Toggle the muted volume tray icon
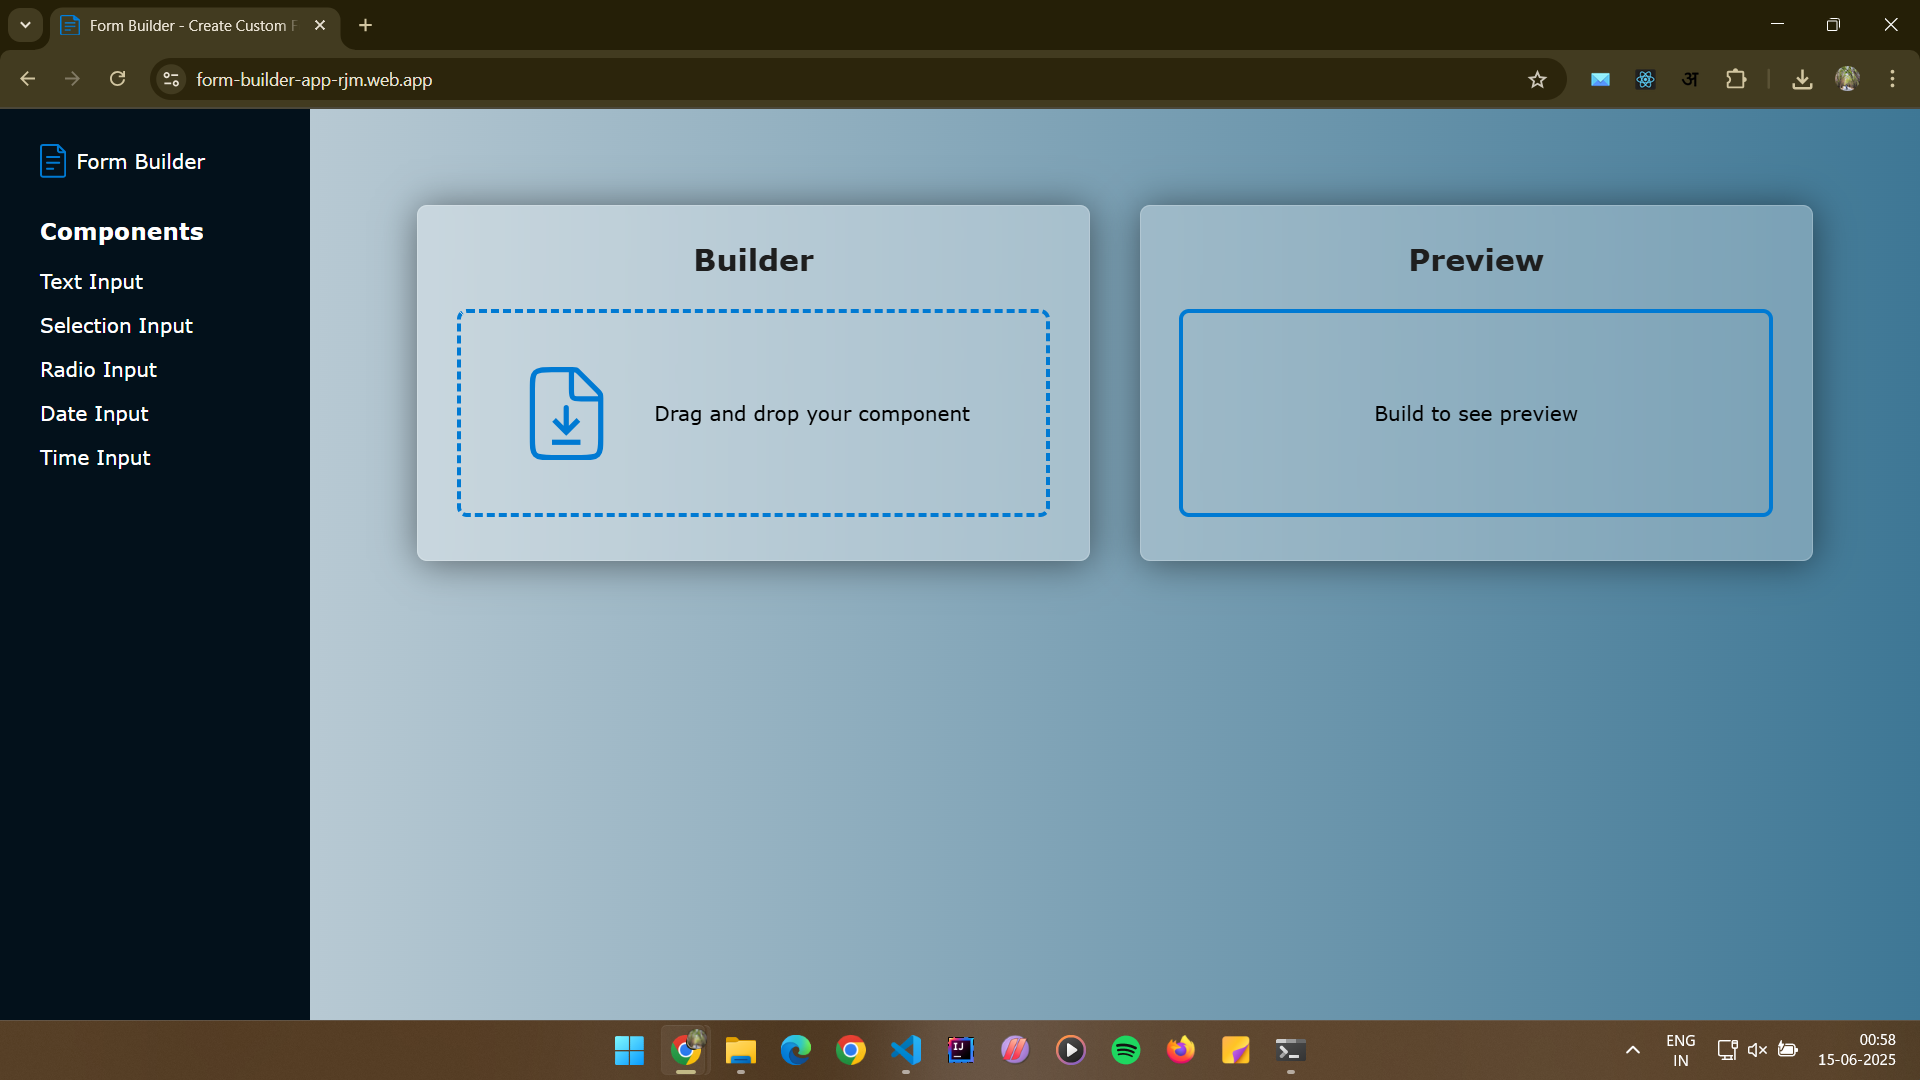1920x1080 pixels. pos(1757,1050)
